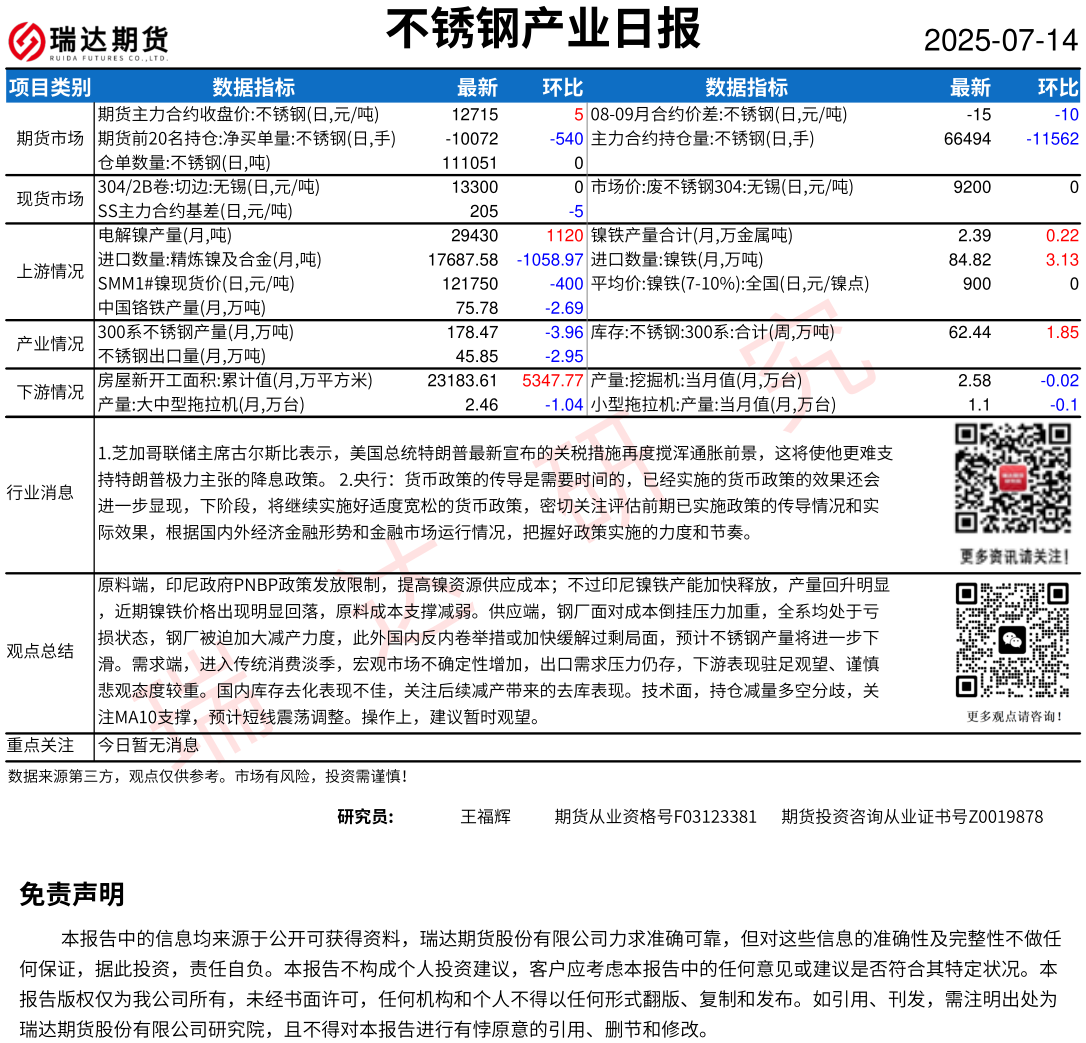Select the 下游情况 category cell

(x=50, y=392)
